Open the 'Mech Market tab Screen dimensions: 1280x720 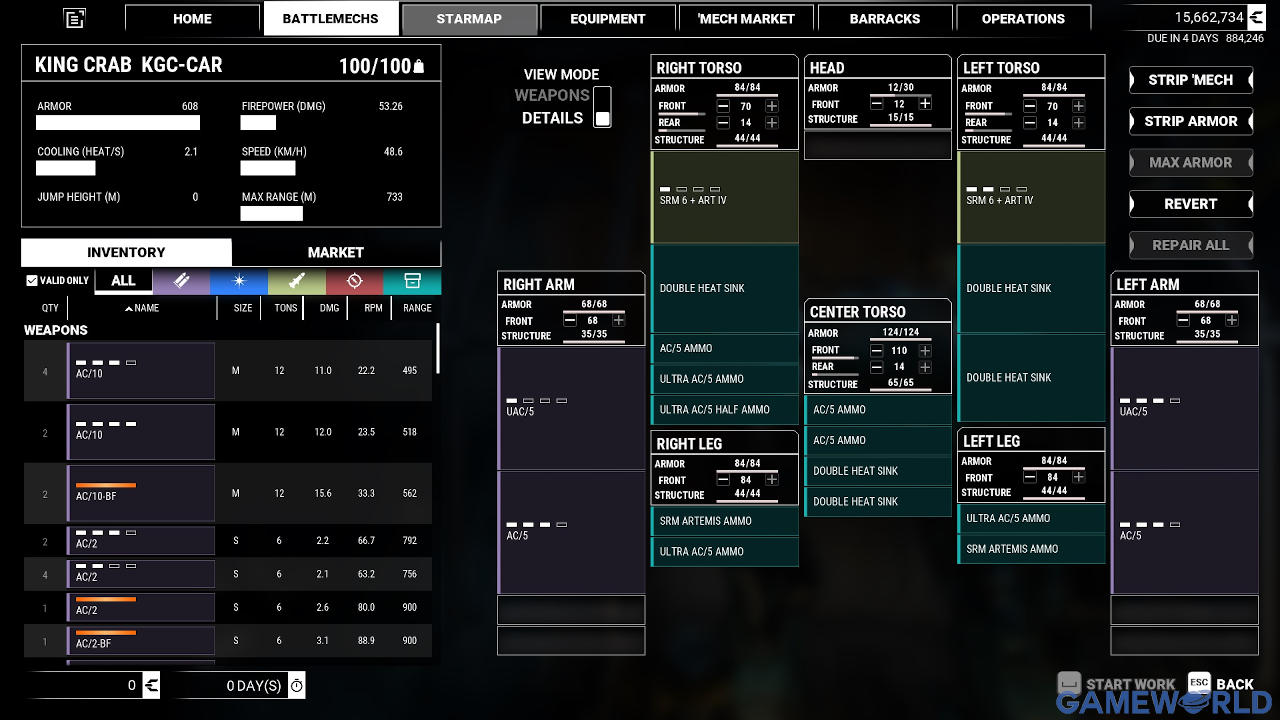click(746, 18)
